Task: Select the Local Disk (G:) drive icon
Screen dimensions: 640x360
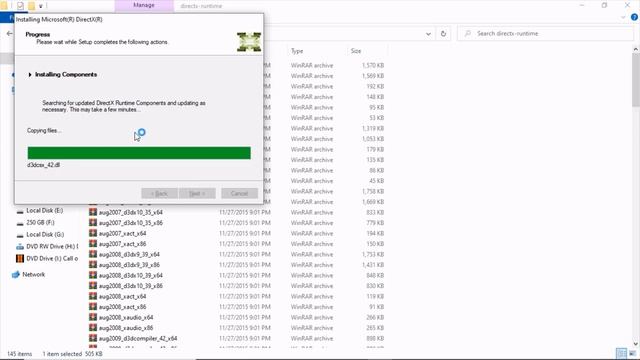Action: (20, 235)
